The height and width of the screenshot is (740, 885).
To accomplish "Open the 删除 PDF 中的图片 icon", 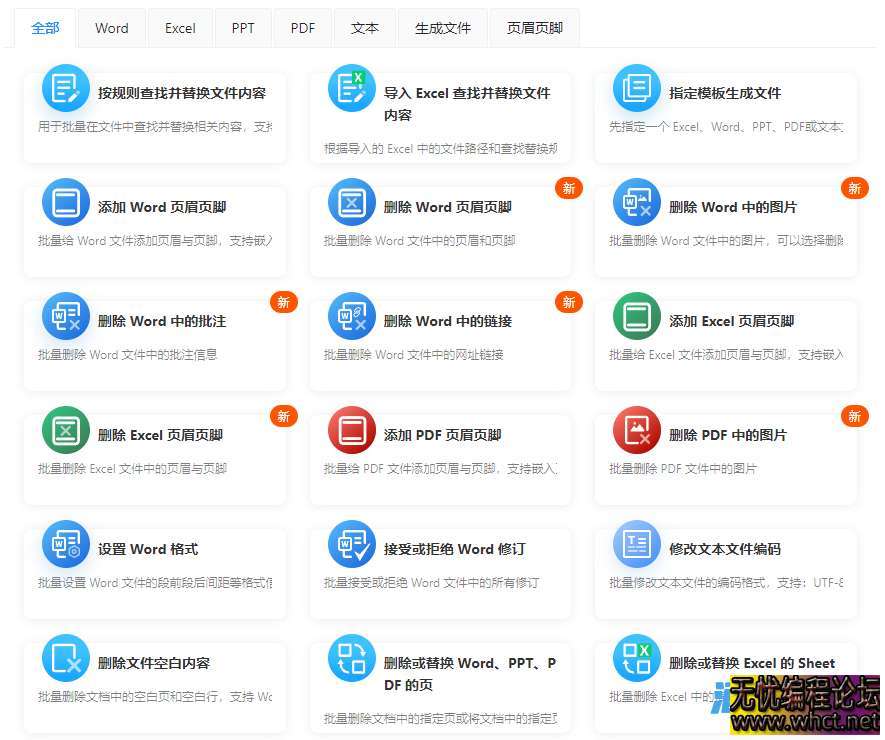I will tap(636, 433).
